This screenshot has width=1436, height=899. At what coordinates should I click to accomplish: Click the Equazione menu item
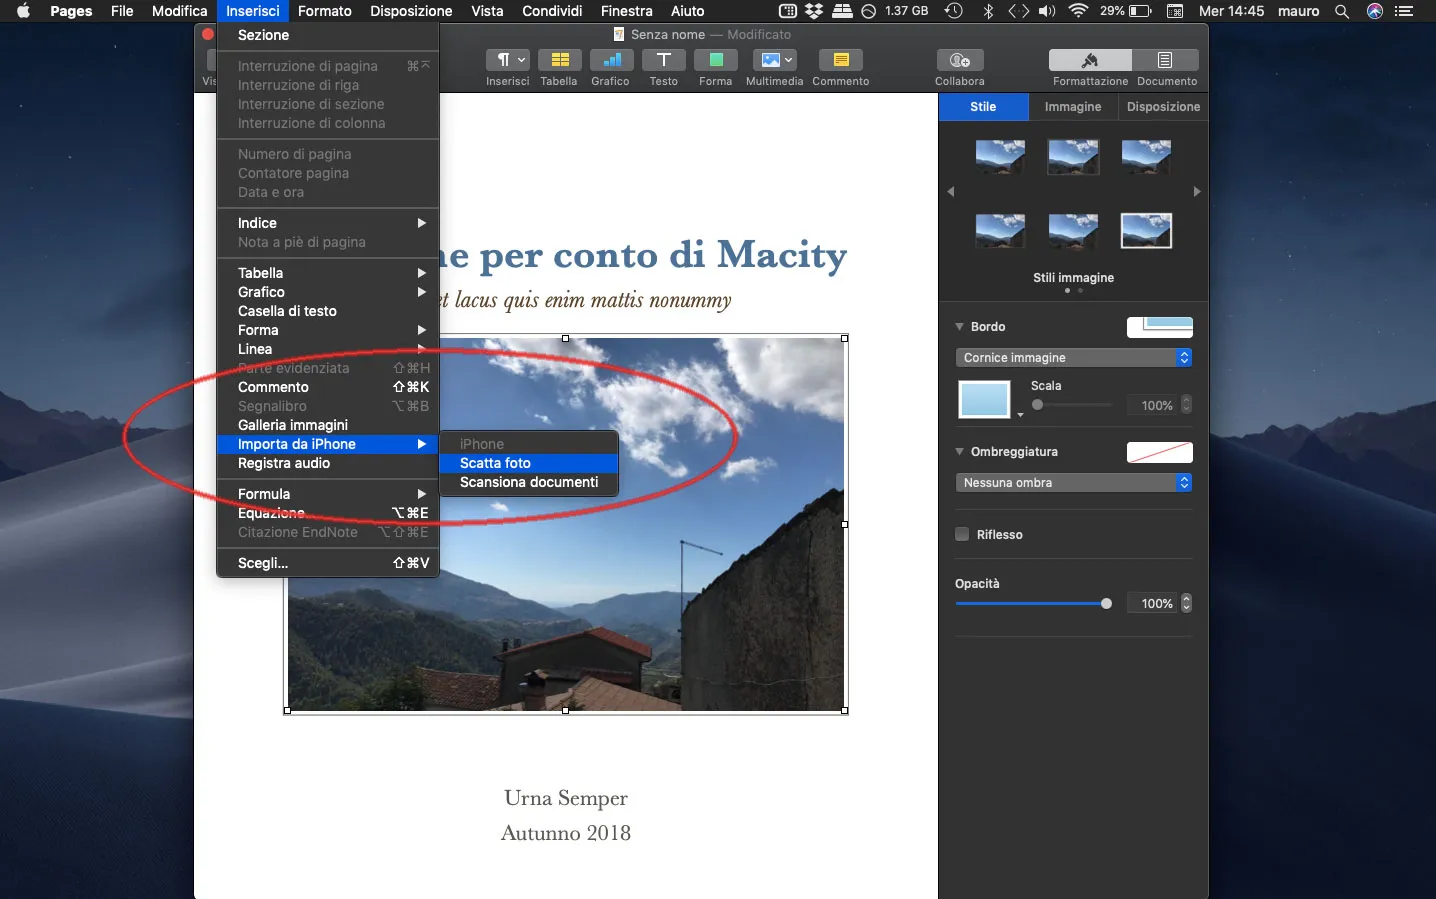[328, 513]
